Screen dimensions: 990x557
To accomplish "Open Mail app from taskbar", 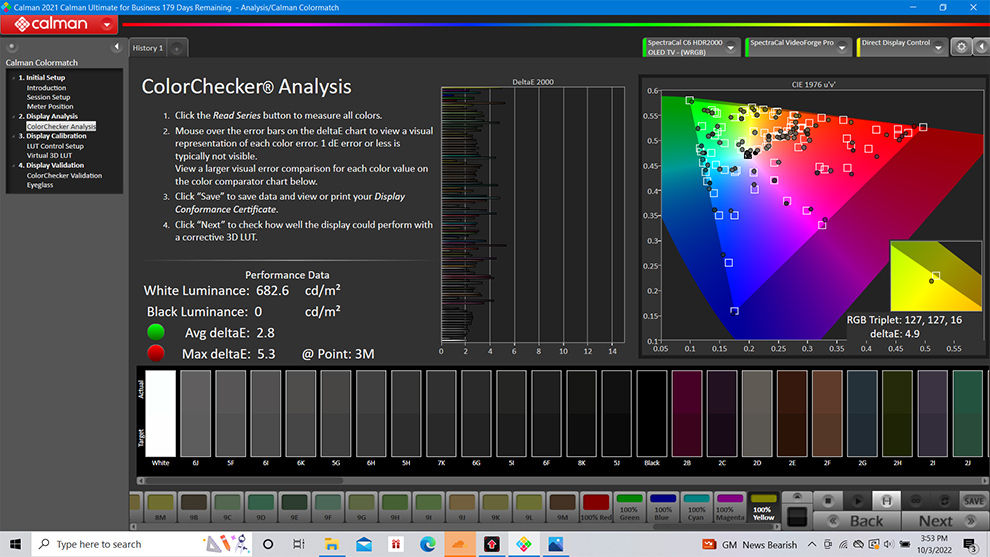I will pyautogui.click(x=364, y=544).
